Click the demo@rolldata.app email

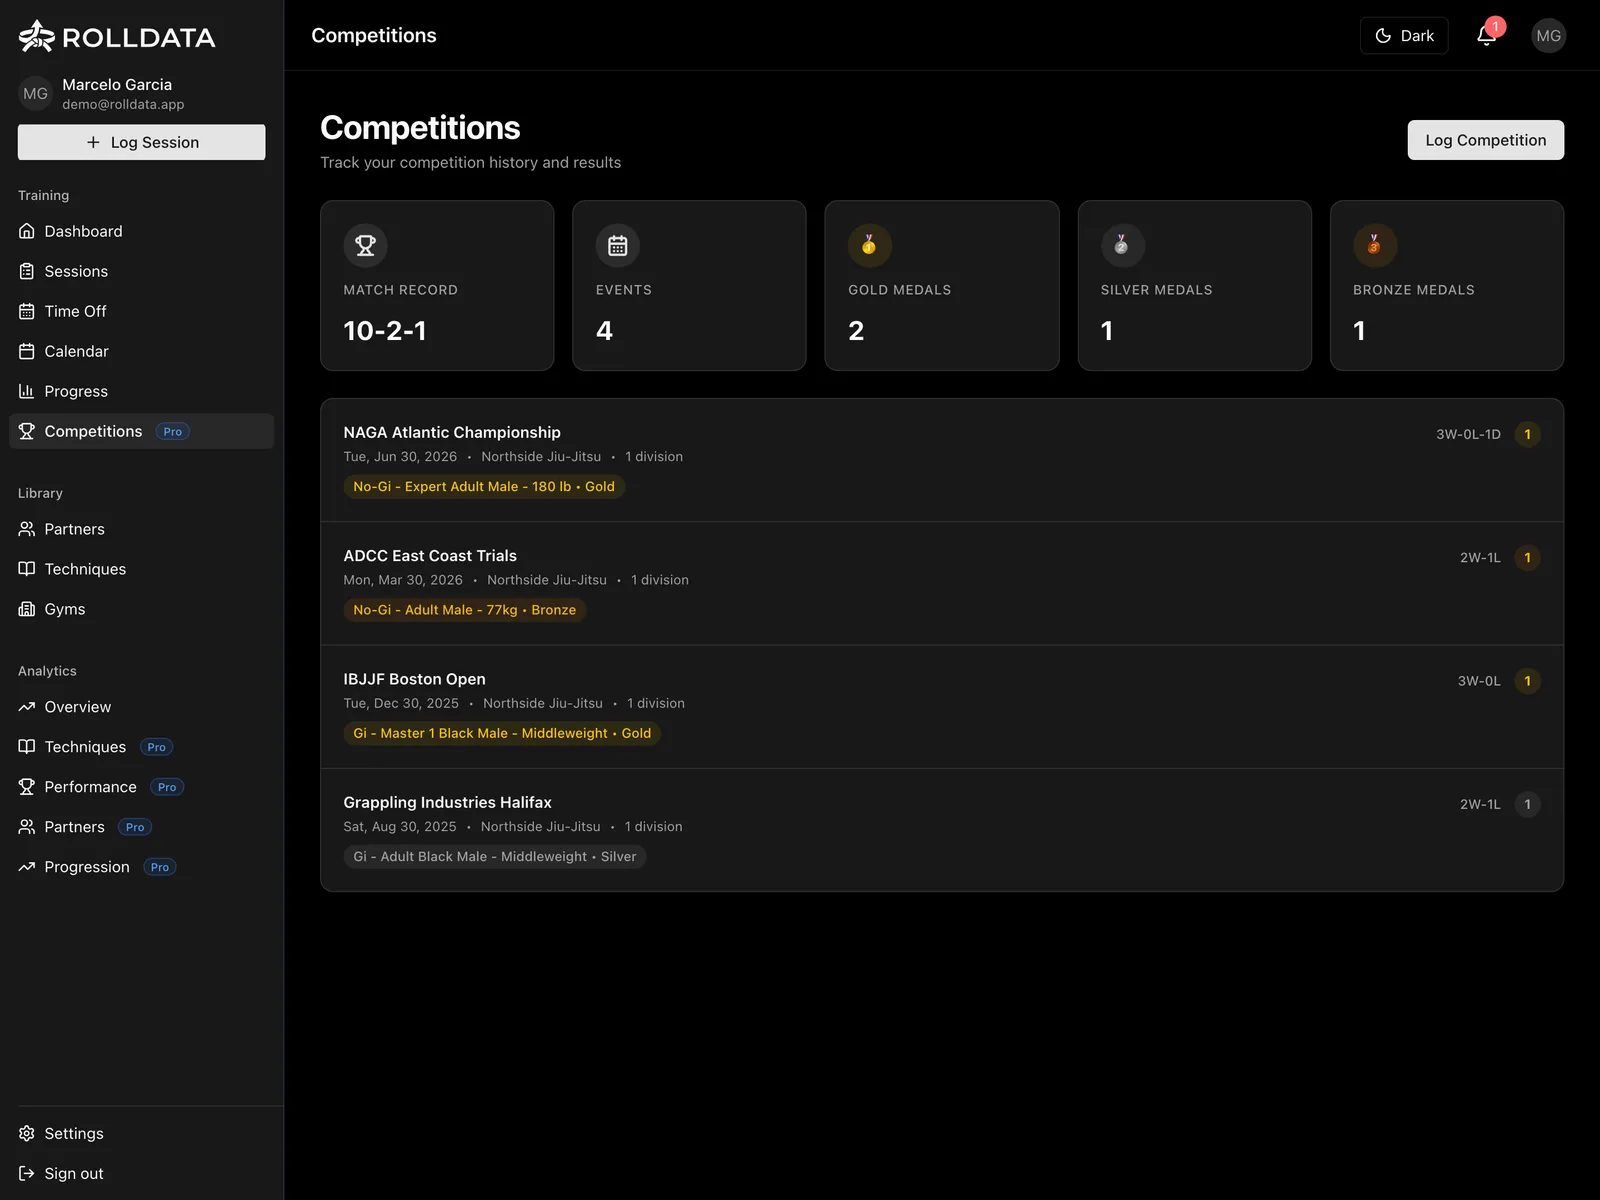coord(123,104)
